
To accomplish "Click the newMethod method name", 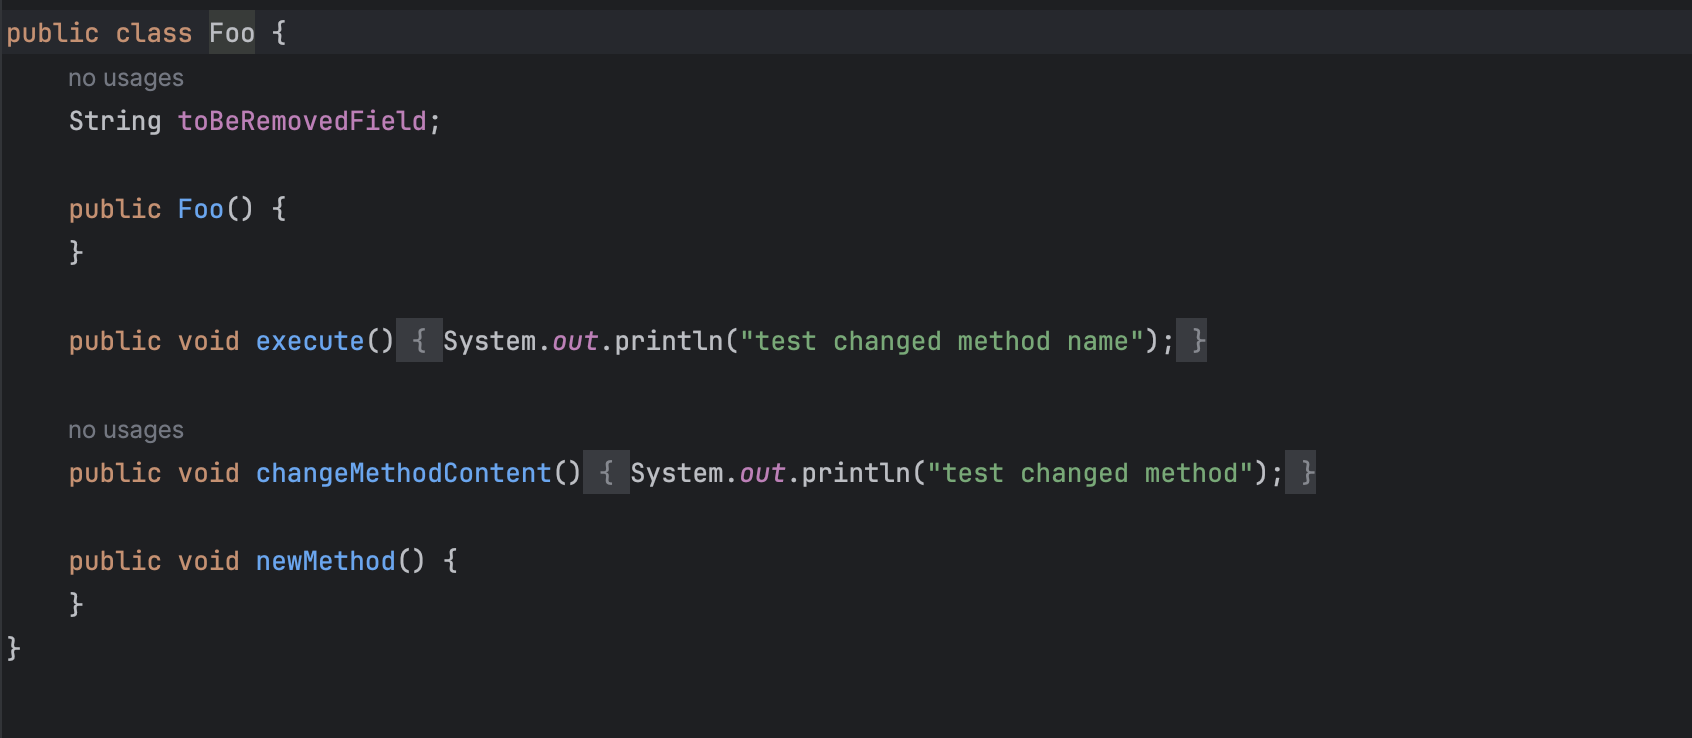I will [325, 561].
